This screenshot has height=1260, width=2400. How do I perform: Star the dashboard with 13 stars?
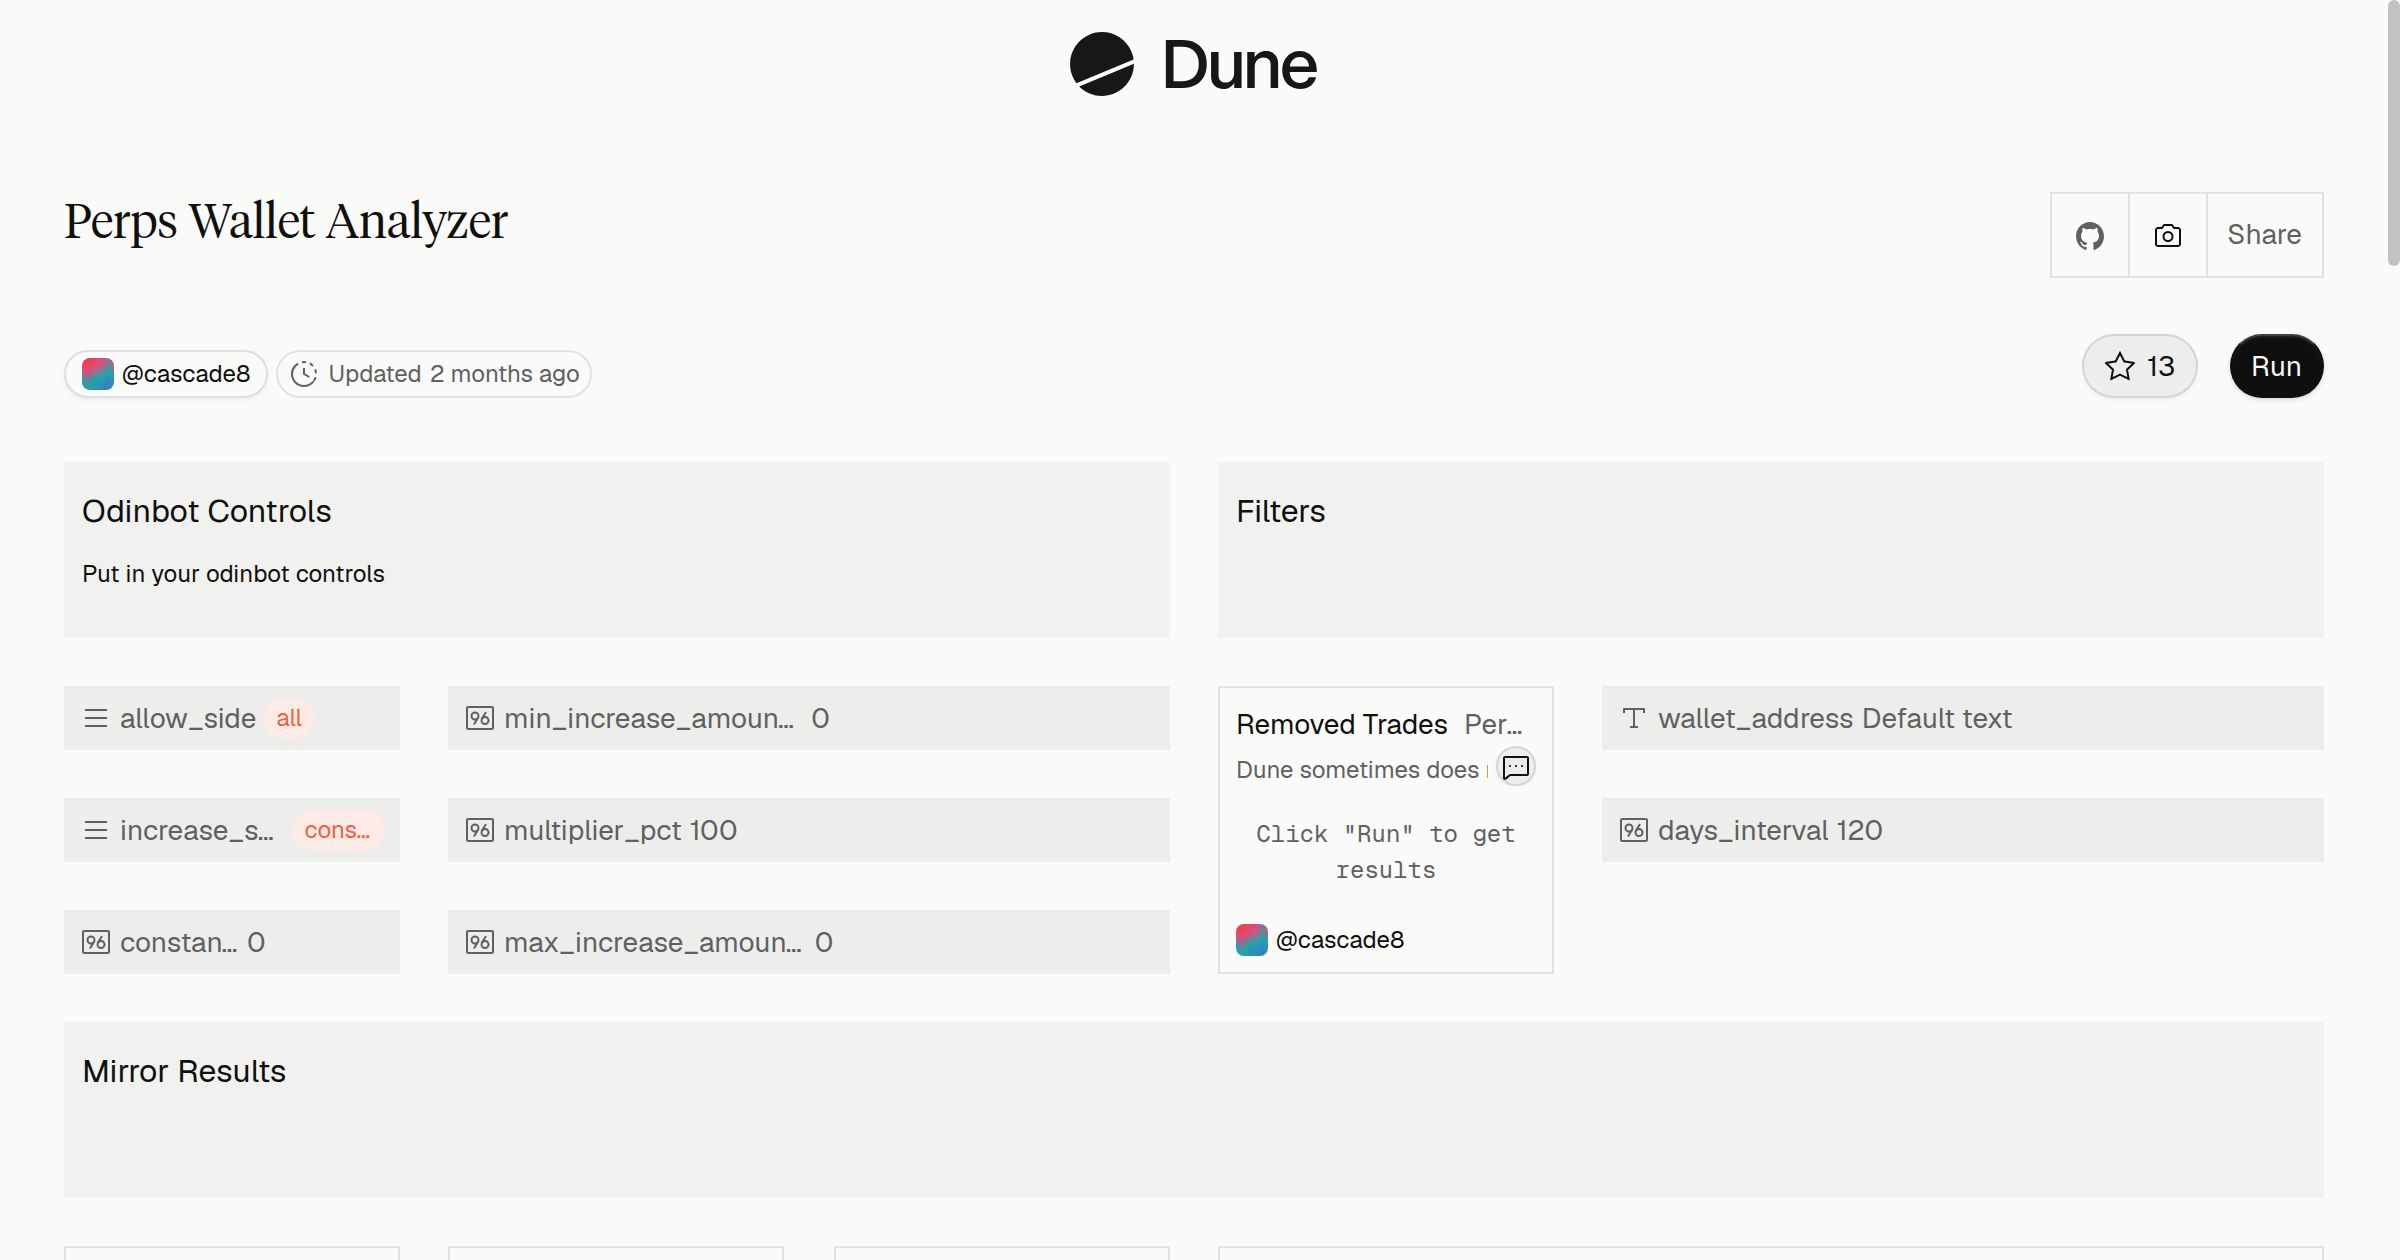(2139, 366)
